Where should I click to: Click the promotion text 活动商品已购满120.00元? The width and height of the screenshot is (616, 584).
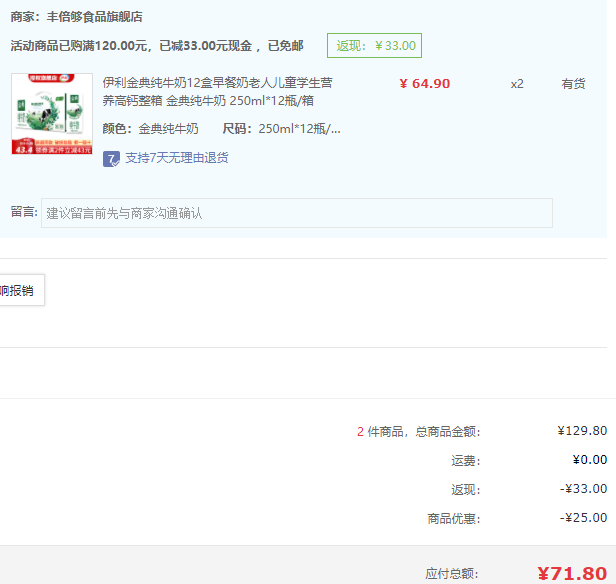tap(79, 46)
